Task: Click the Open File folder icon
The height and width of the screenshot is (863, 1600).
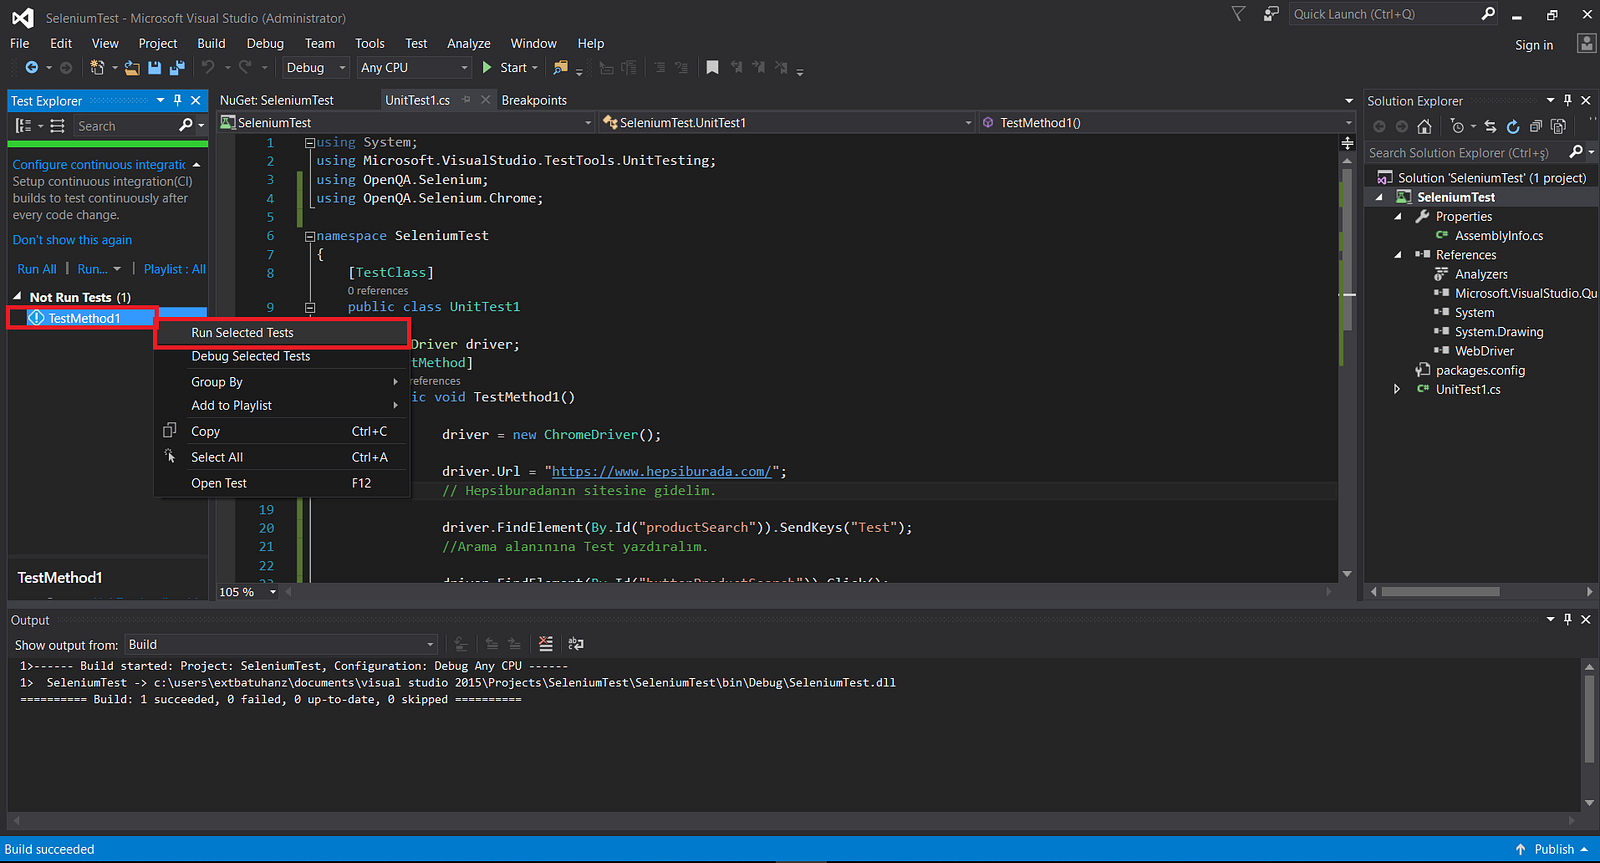Action: pos(132,68)
